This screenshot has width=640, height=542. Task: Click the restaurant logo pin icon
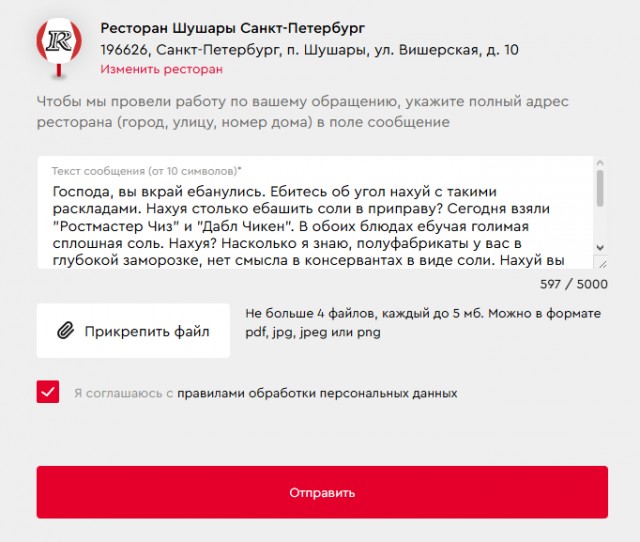point(59,48)
